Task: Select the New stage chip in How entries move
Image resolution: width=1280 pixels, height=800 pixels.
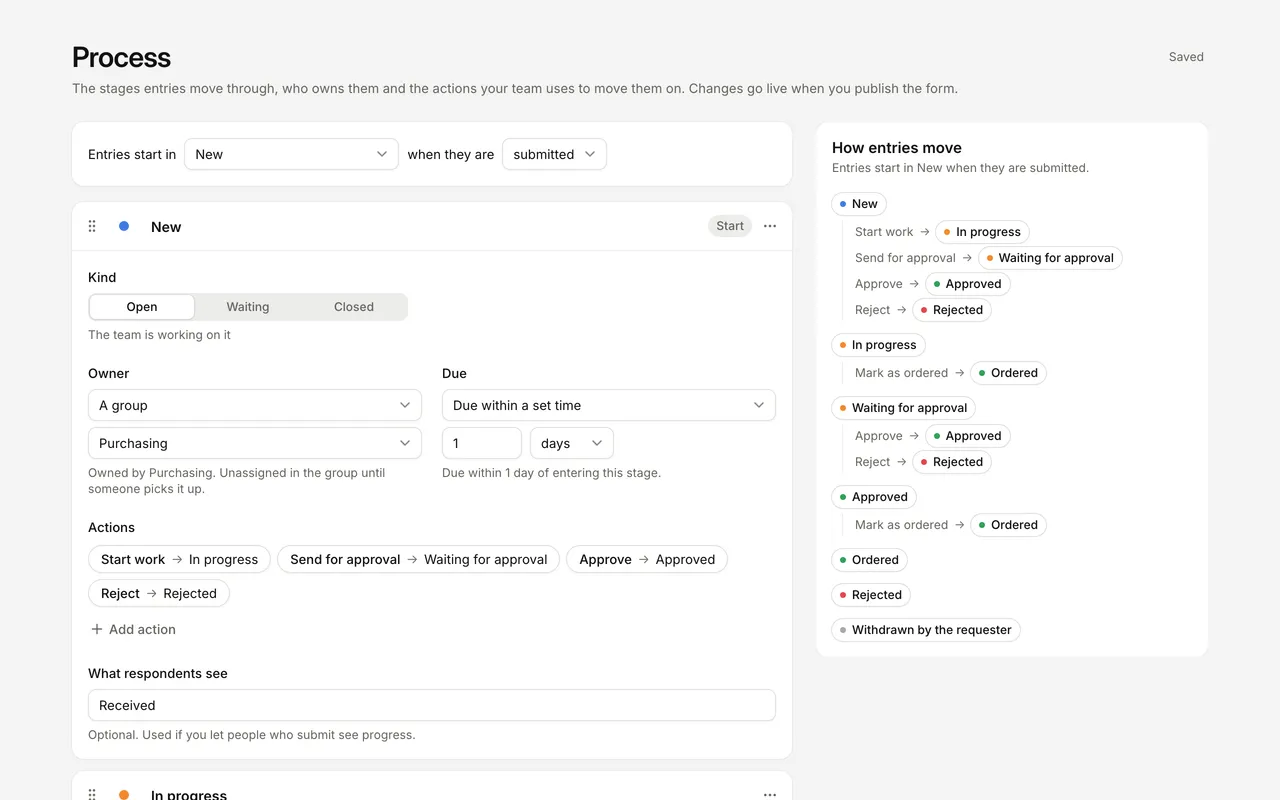Action: 859,204
